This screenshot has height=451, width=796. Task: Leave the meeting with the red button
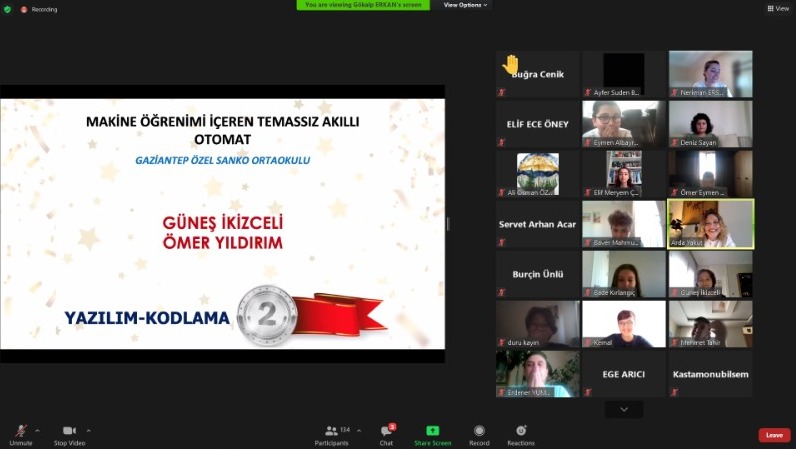[774, 435]
